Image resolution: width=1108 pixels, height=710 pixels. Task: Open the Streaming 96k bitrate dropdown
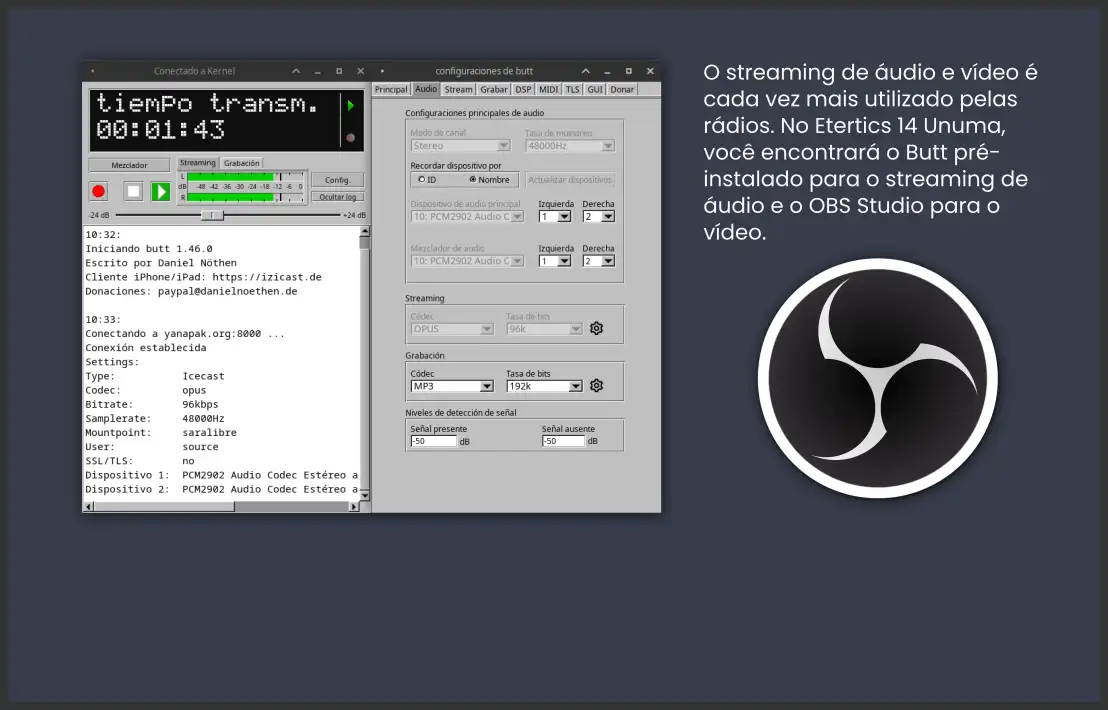544,329
